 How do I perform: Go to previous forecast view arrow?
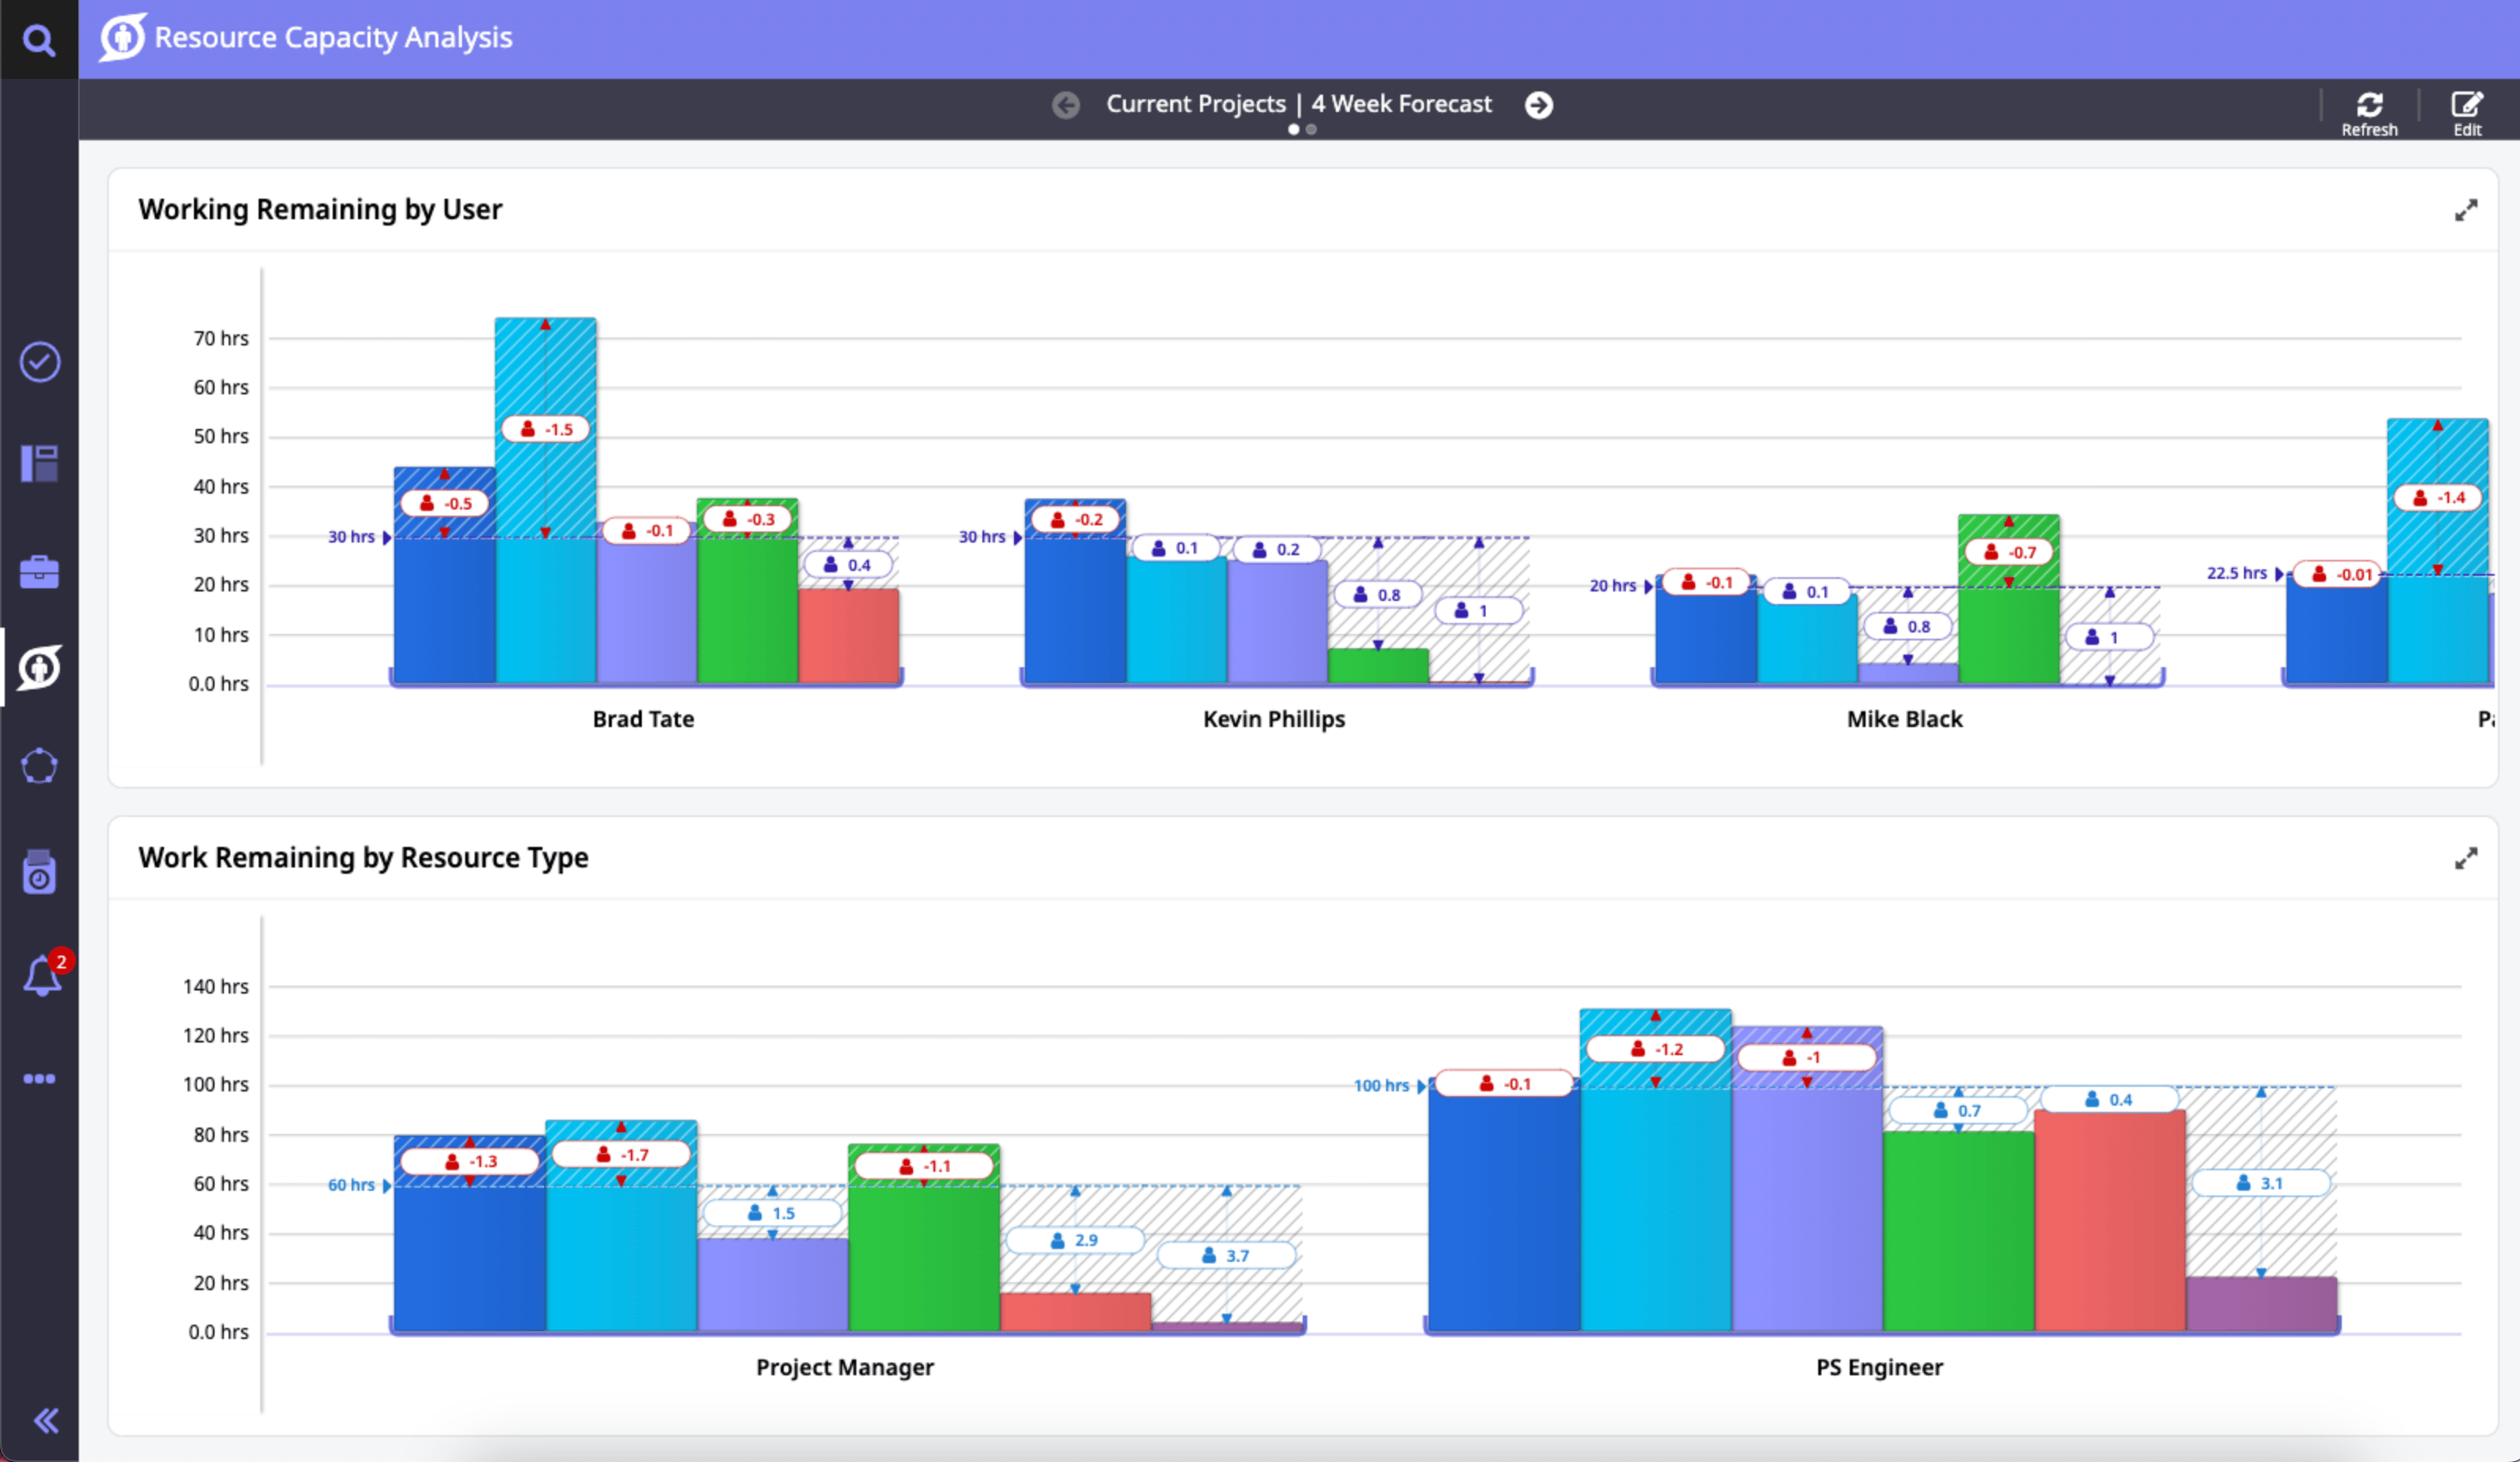pos(1066,105)
